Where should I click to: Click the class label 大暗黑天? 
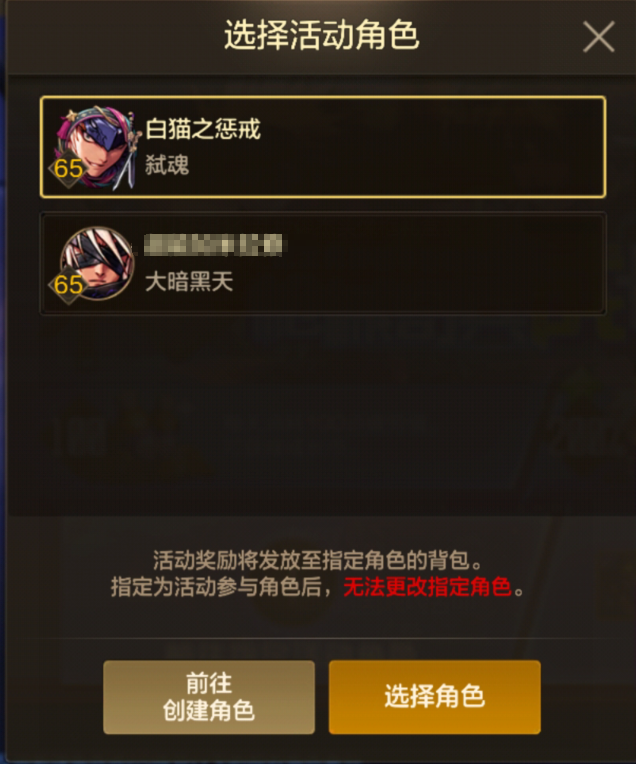tap(189, 282)
